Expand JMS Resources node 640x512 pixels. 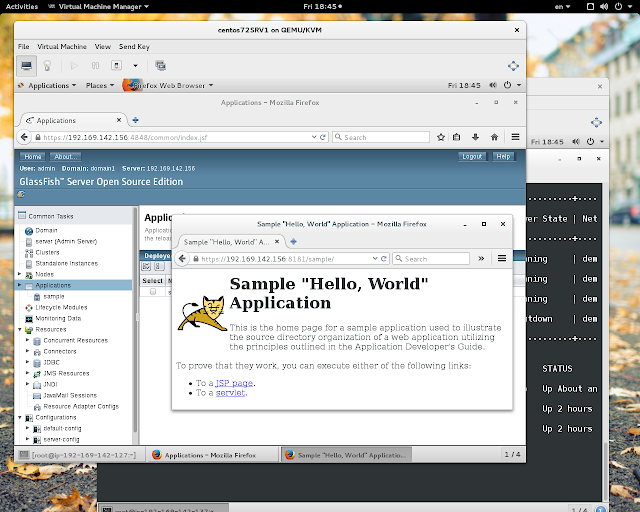(27, 373)
